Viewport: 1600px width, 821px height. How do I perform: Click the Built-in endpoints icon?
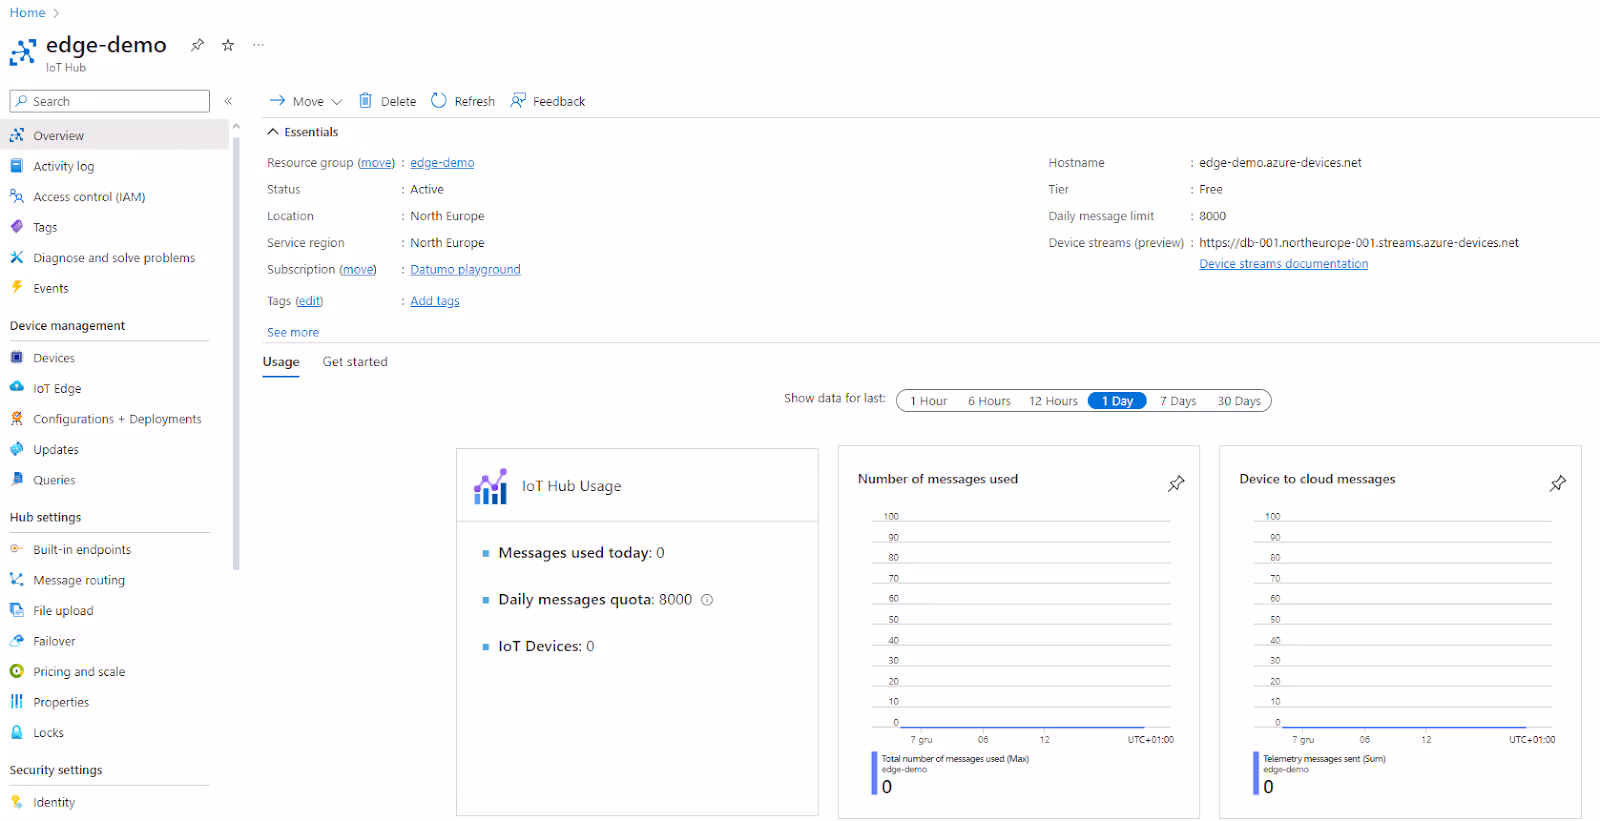17,549
